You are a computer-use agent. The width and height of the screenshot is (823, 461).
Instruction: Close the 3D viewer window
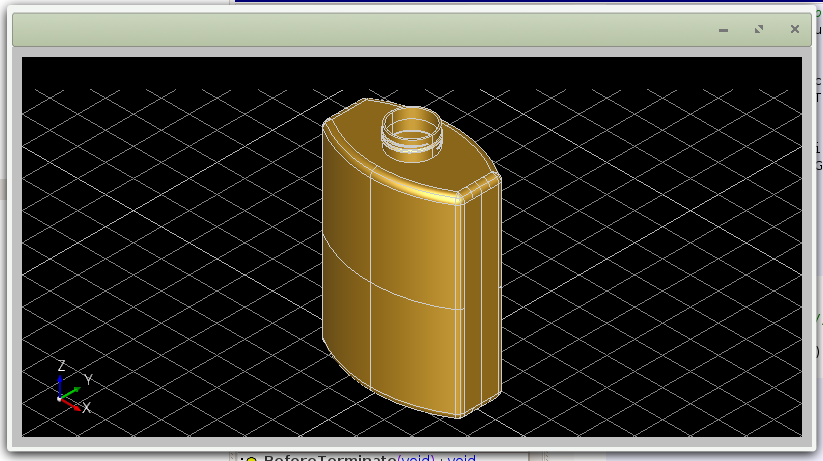(x=795, y=30)
